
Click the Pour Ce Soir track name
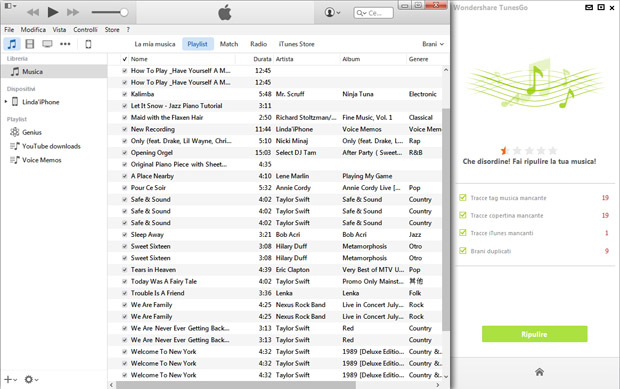tap(148, 188)
